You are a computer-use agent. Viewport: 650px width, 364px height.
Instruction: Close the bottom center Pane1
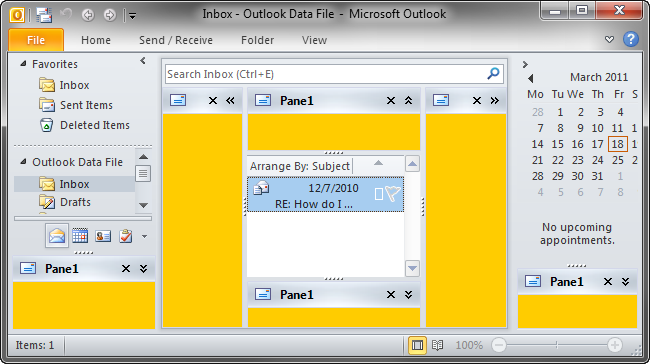pyautogui.click(x=390, y=295)
